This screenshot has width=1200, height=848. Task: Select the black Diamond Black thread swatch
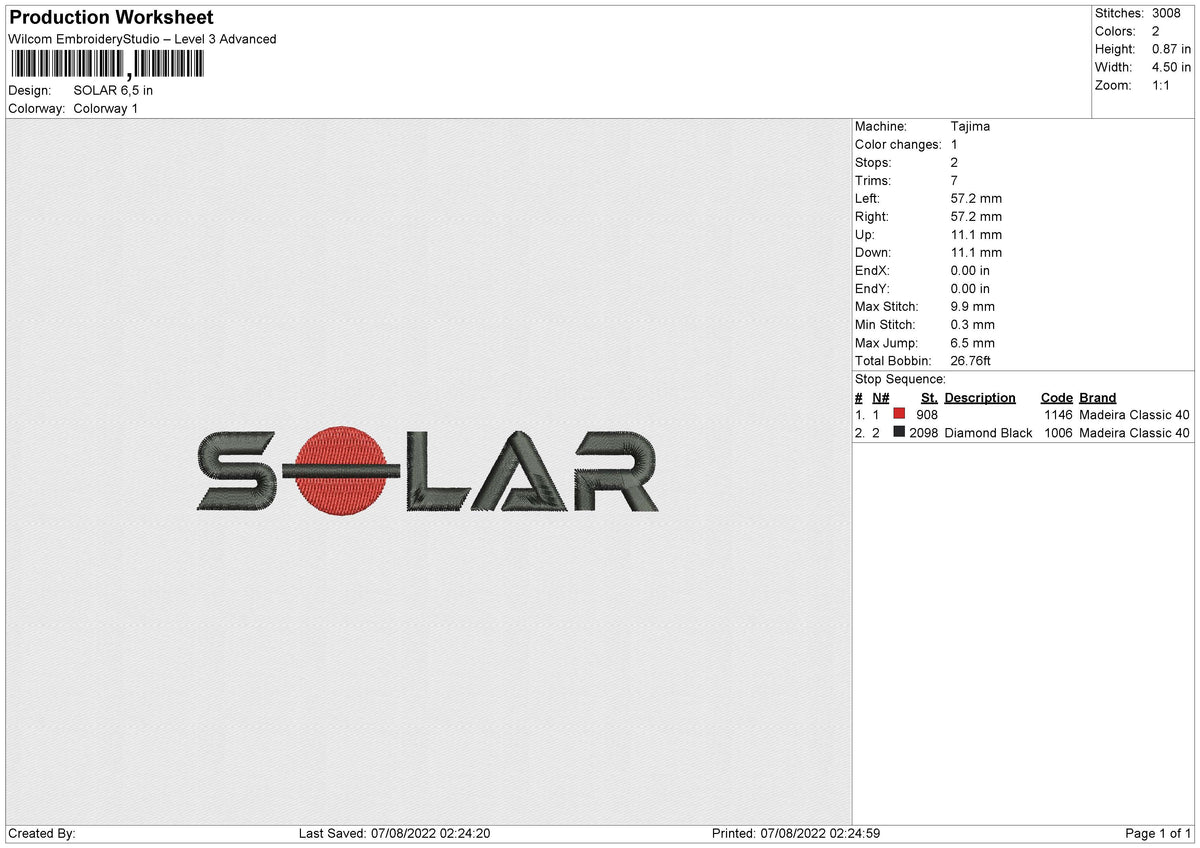[898, 432]
